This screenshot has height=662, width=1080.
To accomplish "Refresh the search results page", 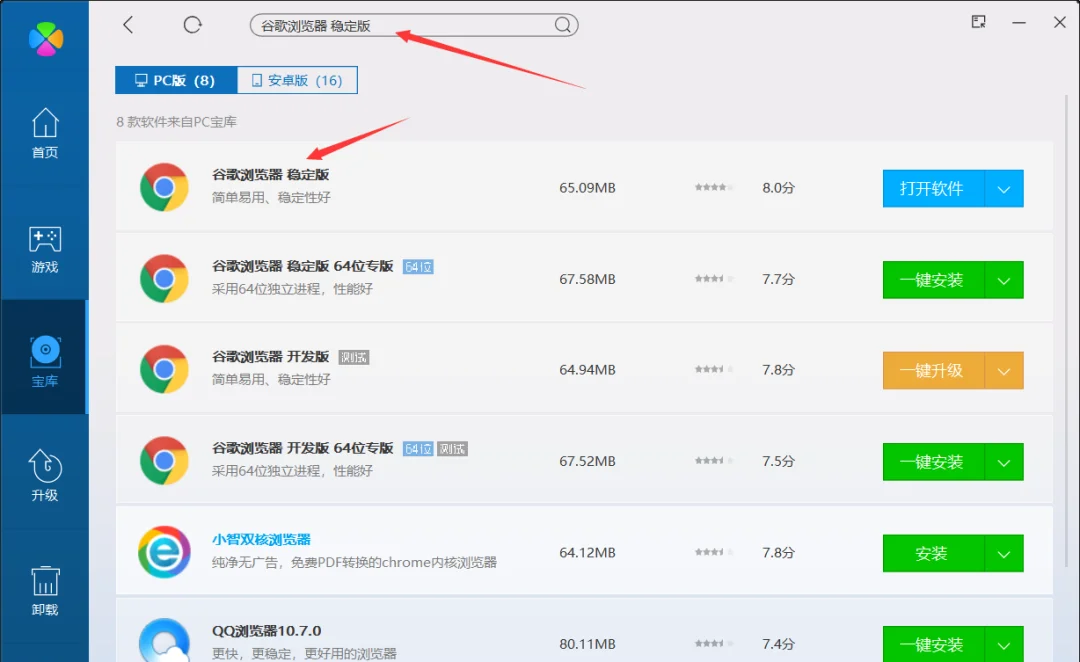I will point(192,25).
